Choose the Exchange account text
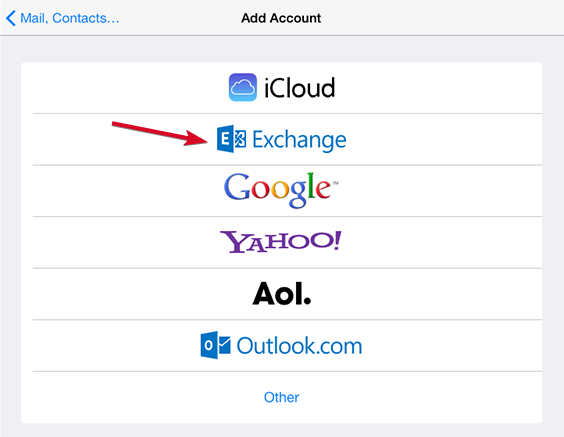 pos(299,140)
